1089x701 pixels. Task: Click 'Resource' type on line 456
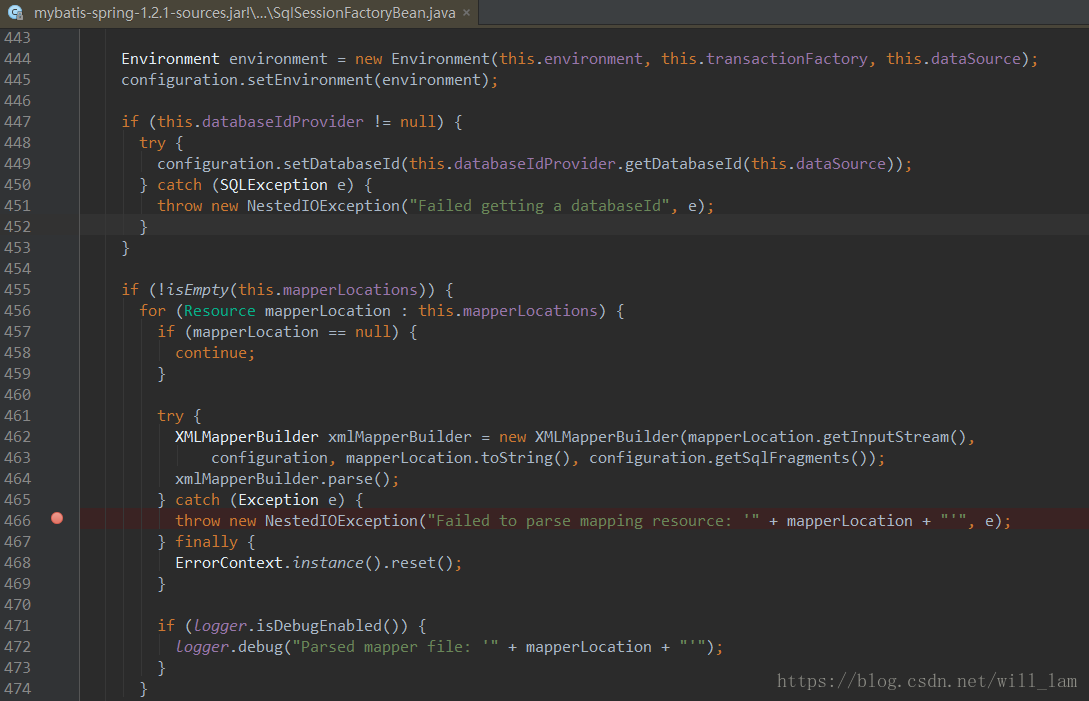click(x=219, y=311)
